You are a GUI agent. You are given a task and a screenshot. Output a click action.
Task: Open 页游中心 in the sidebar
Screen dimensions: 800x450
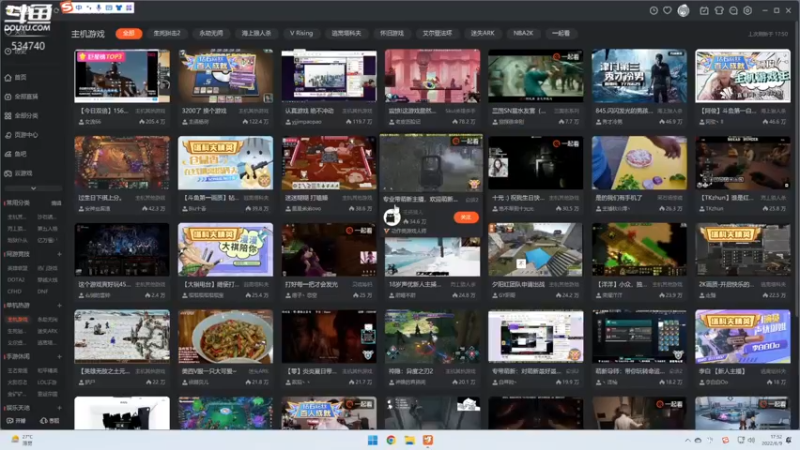point(21,135)
